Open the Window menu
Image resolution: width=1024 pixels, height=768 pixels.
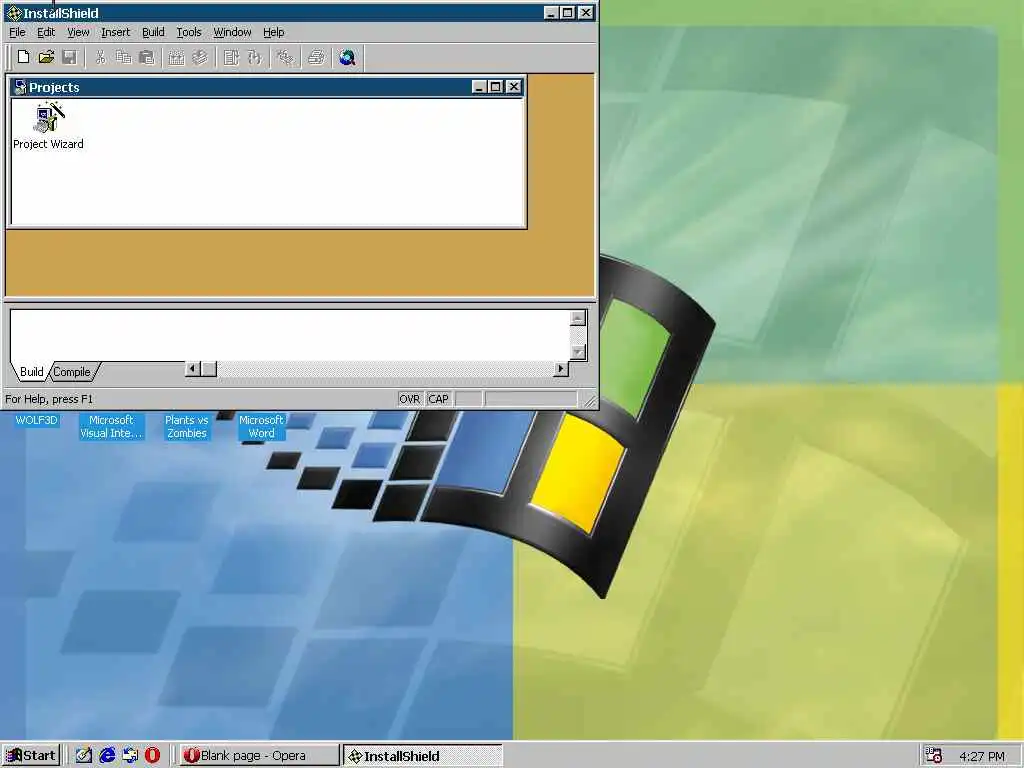[232, 32]
